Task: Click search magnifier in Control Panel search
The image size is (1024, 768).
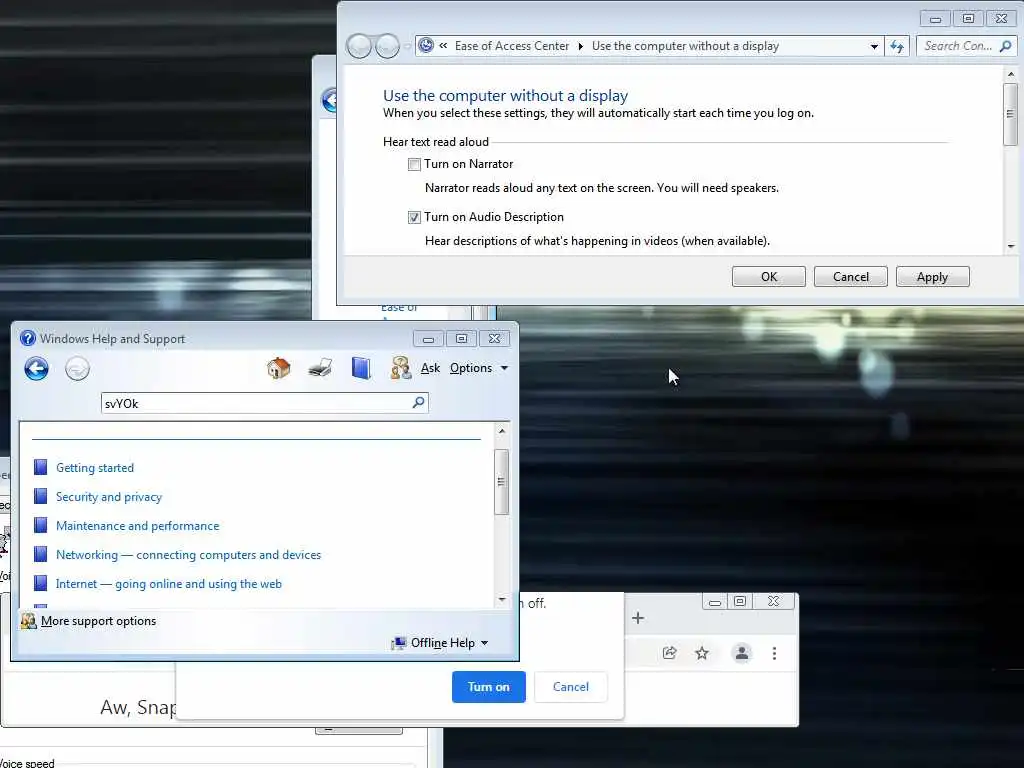Action: (1006, 46)
